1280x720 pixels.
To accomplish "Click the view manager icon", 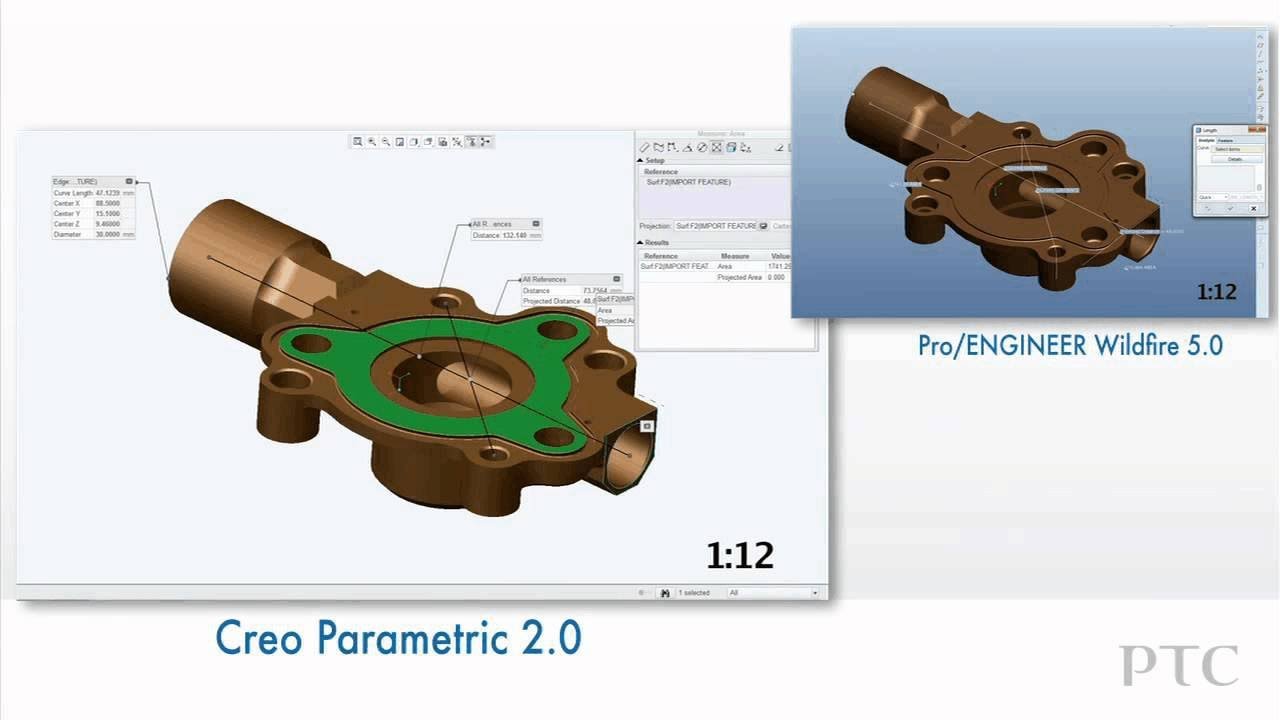I will 442,142.
